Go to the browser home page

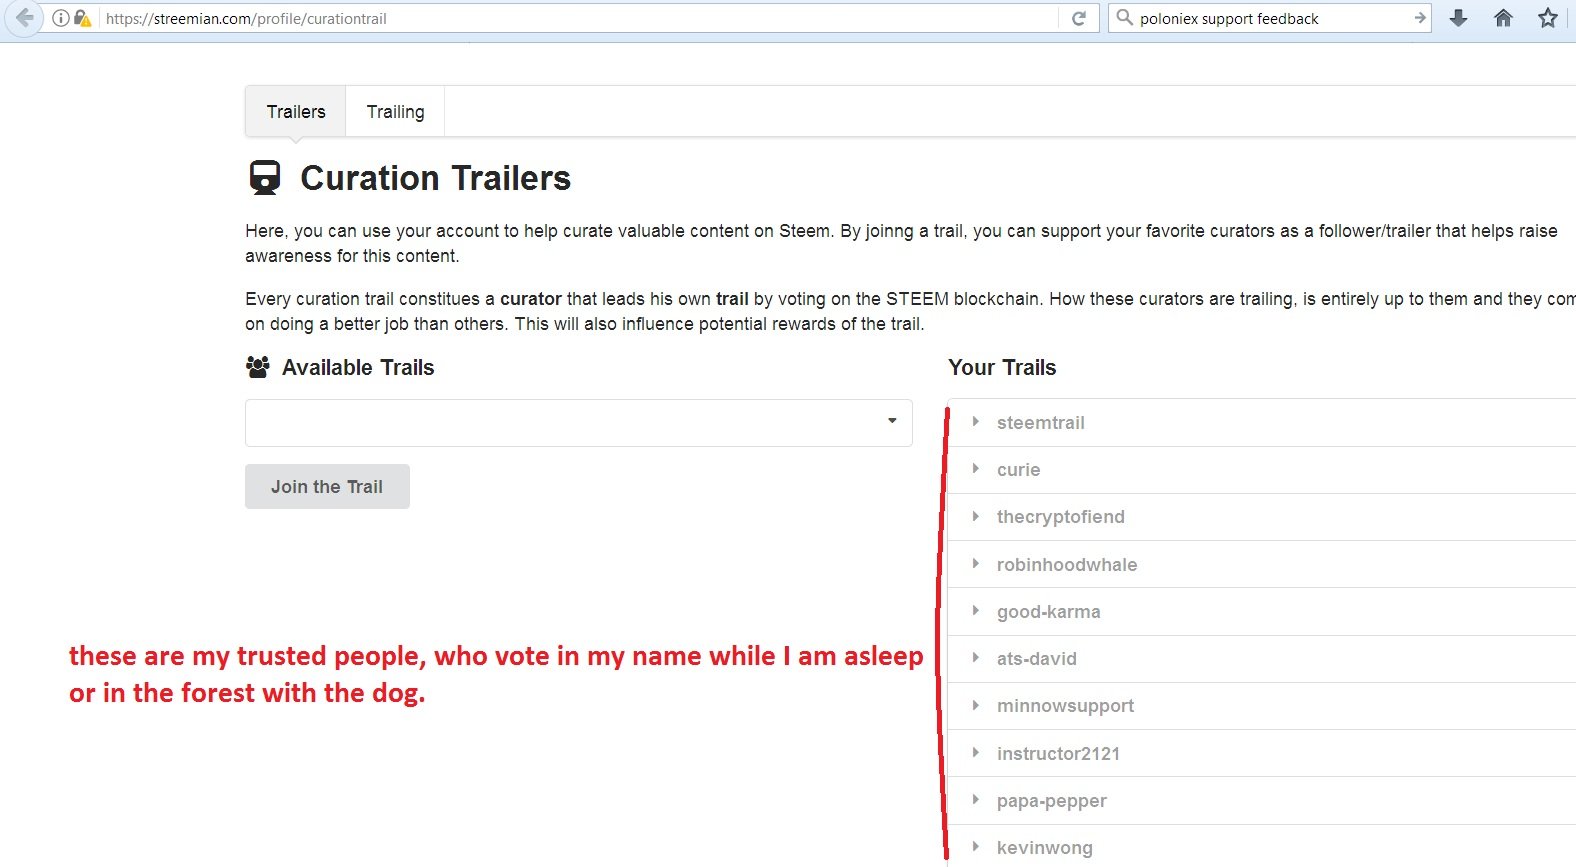(1503, 18)
